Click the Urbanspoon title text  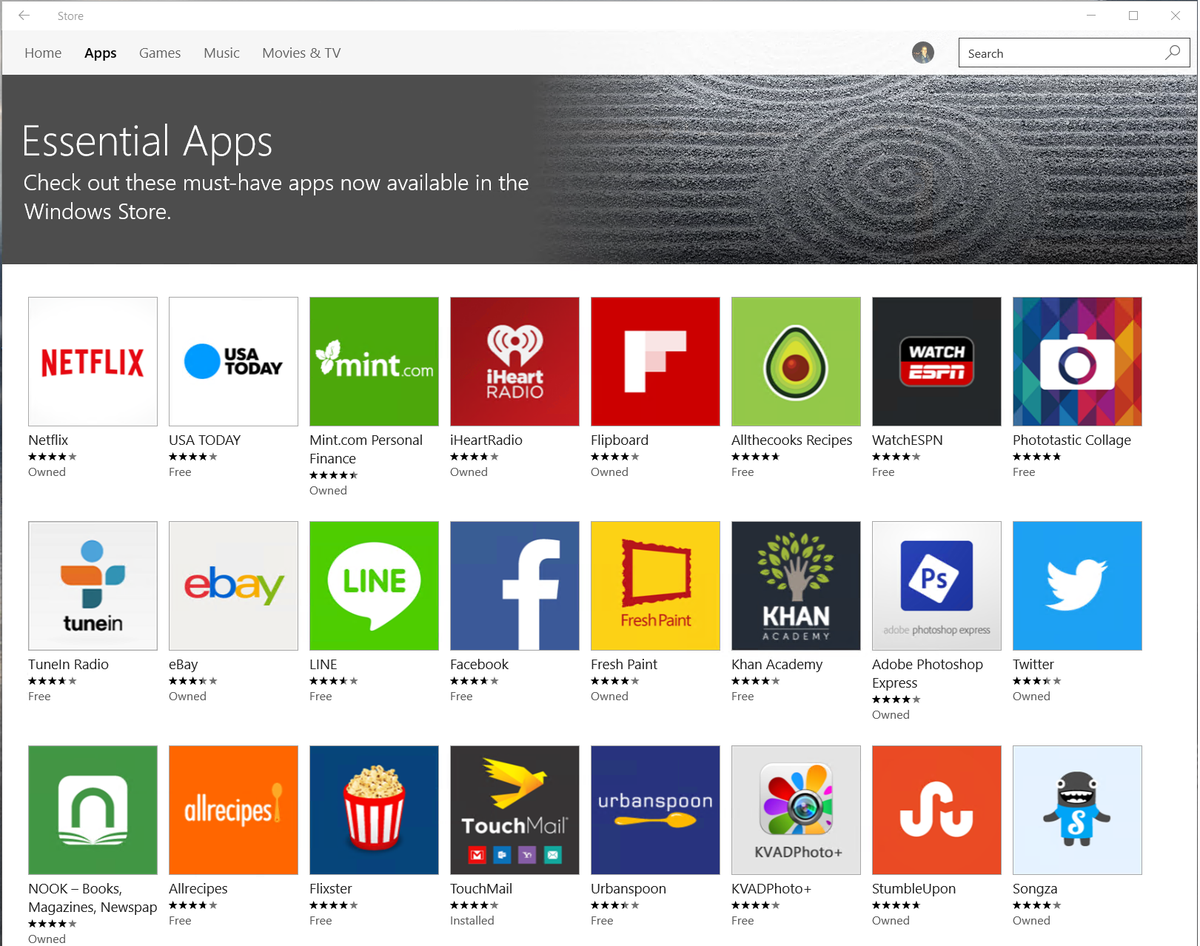[628, 889]
